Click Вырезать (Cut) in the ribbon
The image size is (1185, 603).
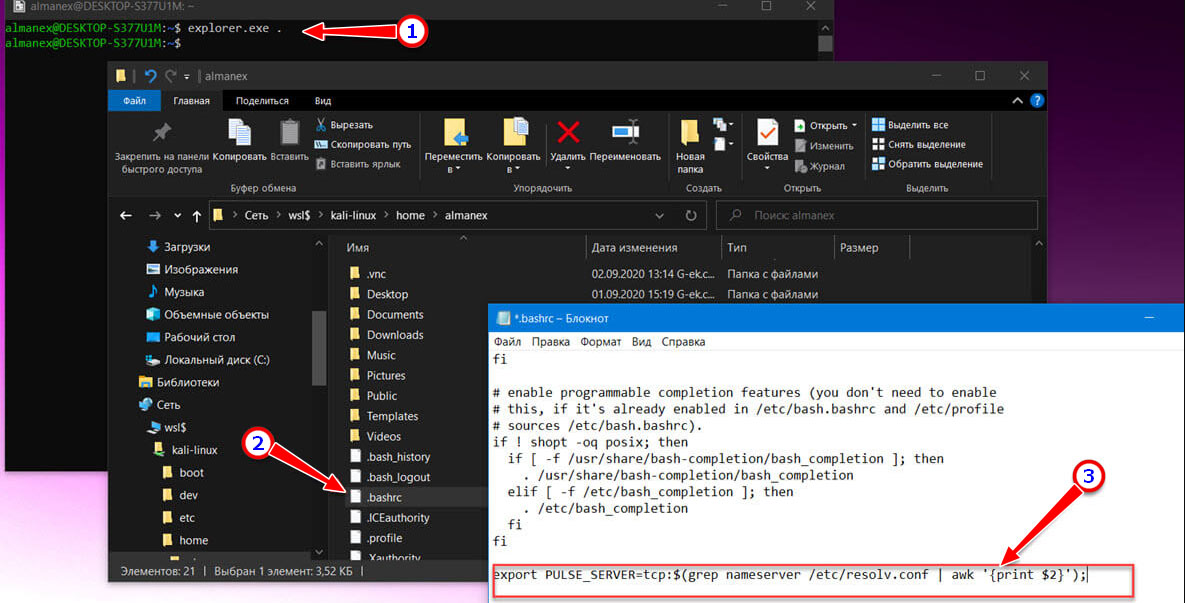coord(344,125)
